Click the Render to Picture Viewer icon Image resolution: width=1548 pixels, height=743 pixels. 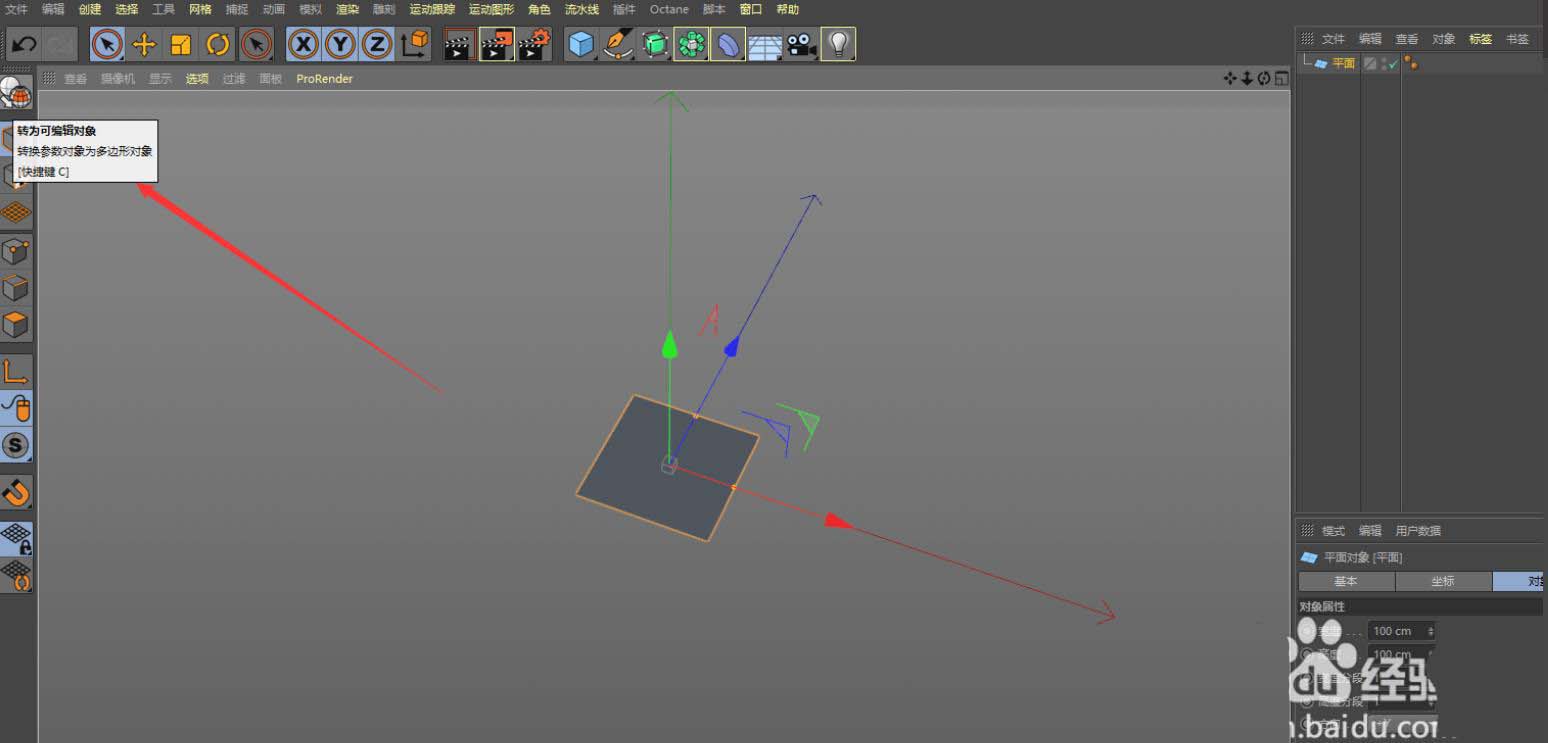(497, 45)
